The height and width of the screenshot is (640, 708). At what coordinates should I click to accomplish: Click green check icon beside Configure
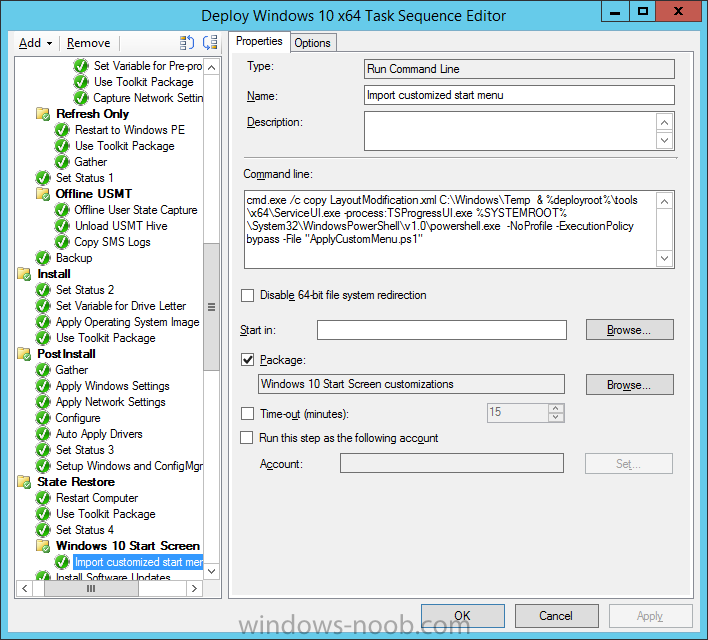[x=43, y=418]
